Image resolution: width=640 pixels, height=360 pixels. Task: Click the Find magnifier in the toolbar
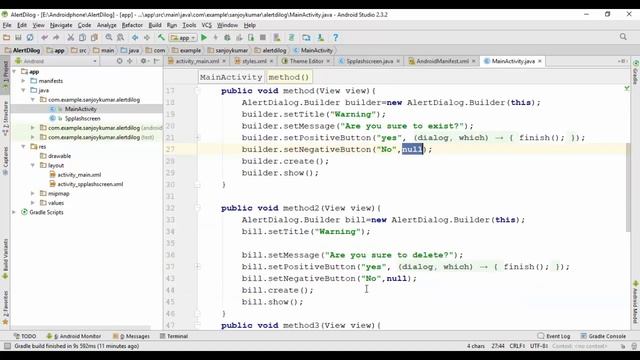[109, 38]
